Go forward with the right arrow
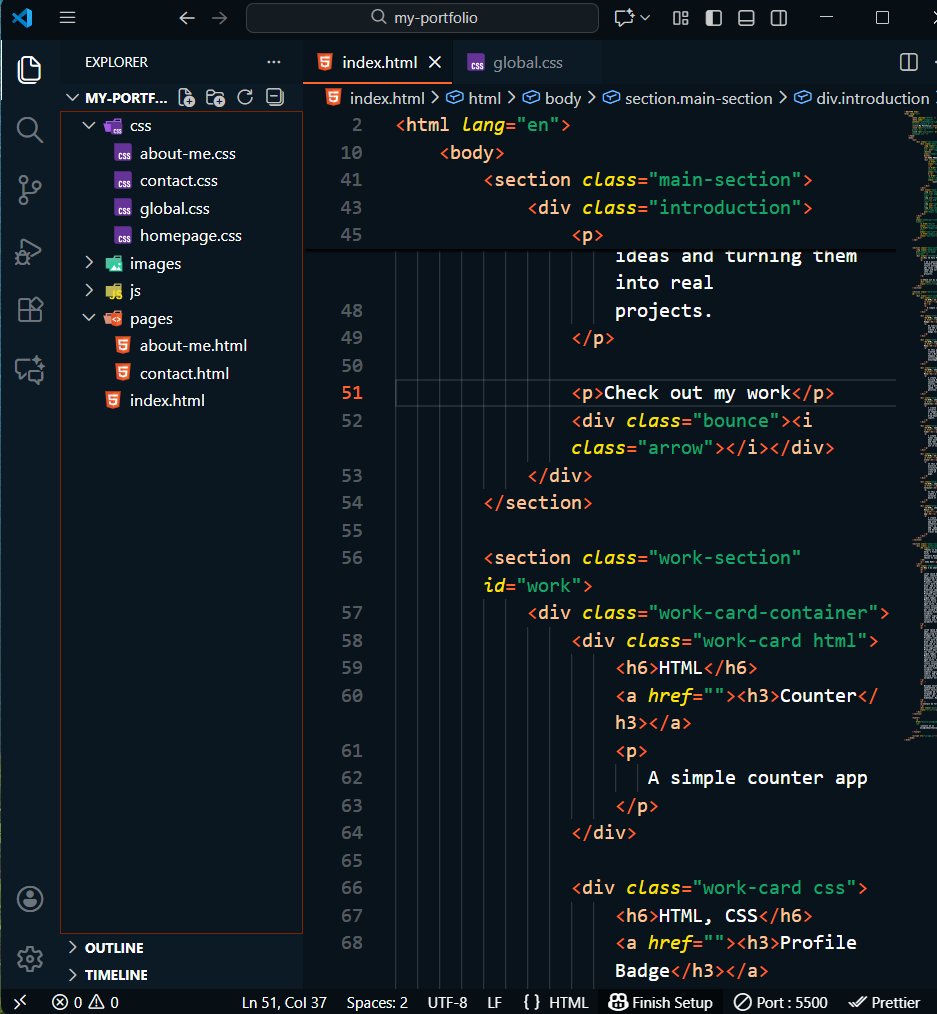Screen dimensions: 937x1014 pos(220,18)
